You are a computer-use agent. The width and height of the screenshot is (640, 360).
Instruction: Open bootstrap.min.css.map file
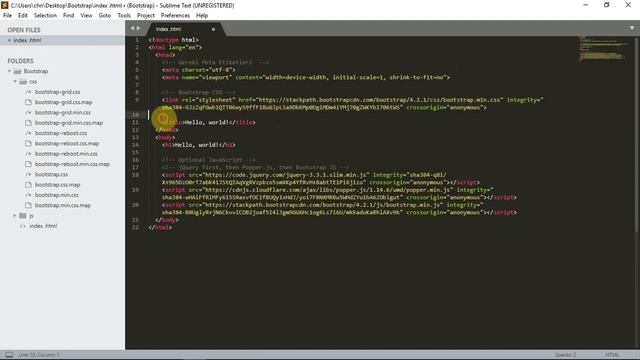63,205
